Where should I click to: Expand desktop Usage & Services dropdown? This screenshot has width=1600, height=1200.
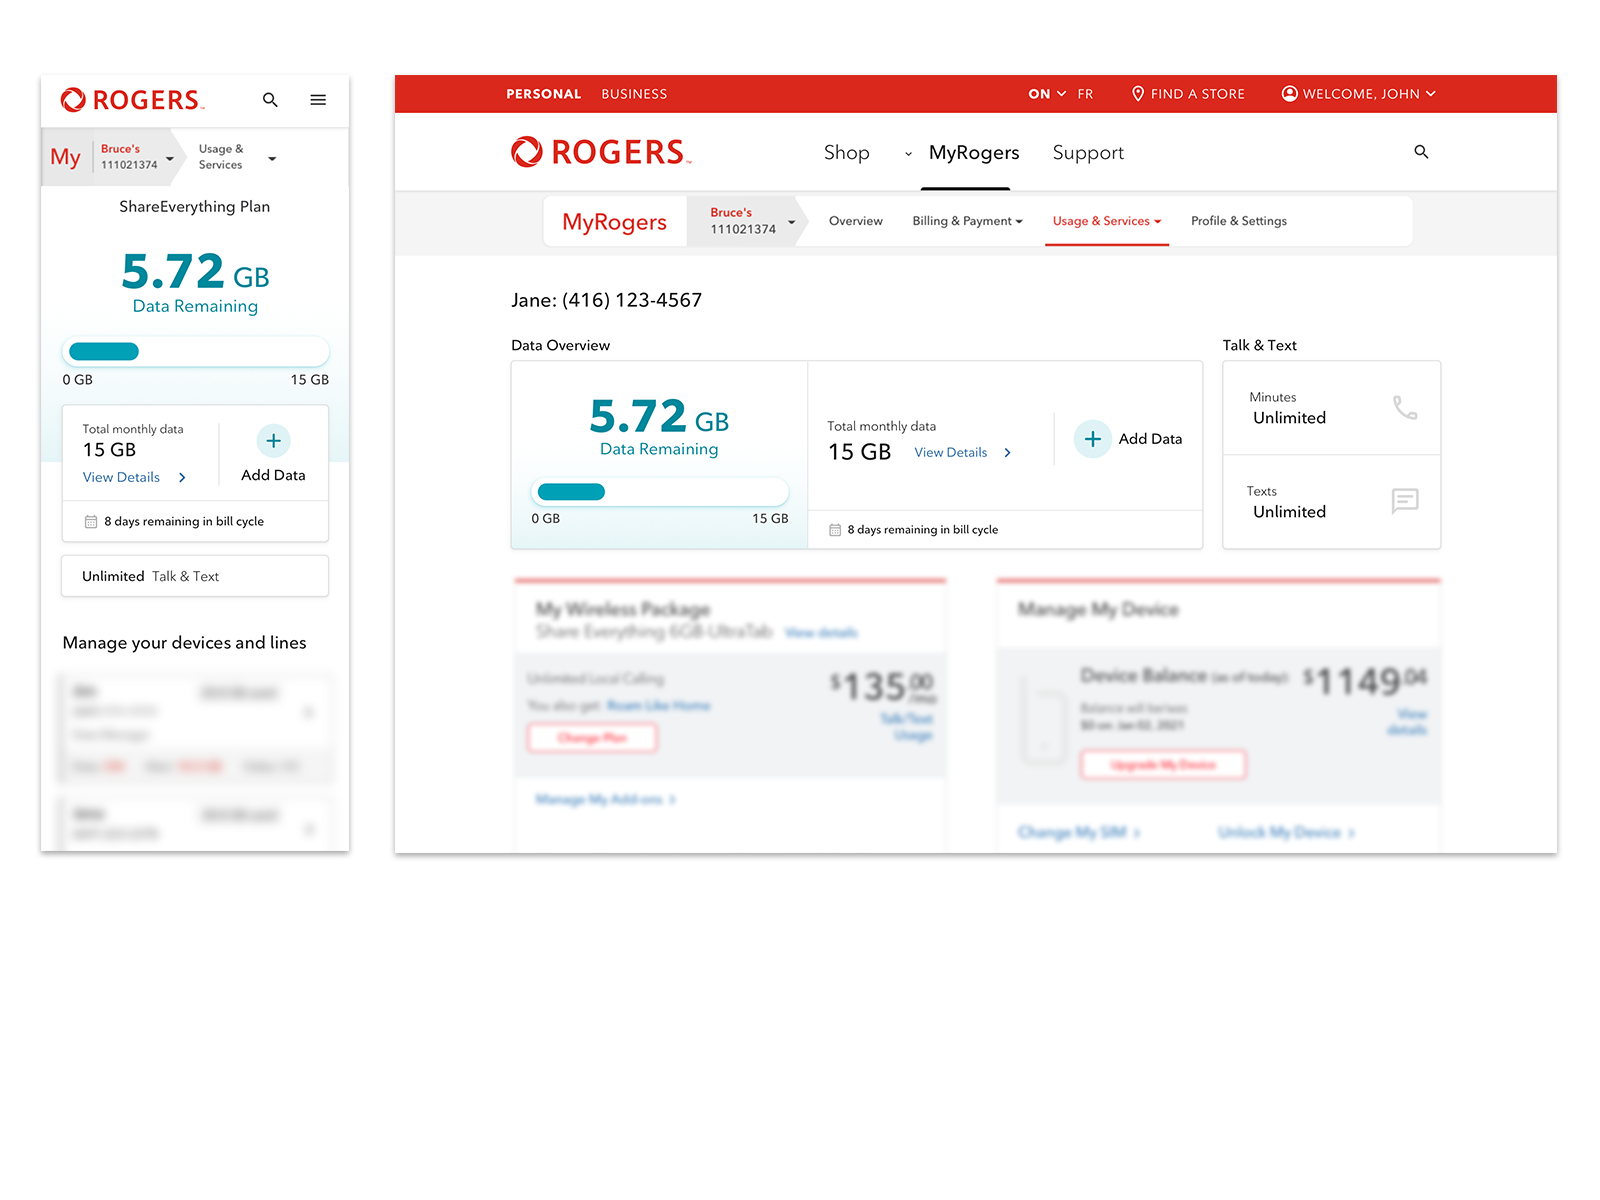click(x=1158, y=222)
